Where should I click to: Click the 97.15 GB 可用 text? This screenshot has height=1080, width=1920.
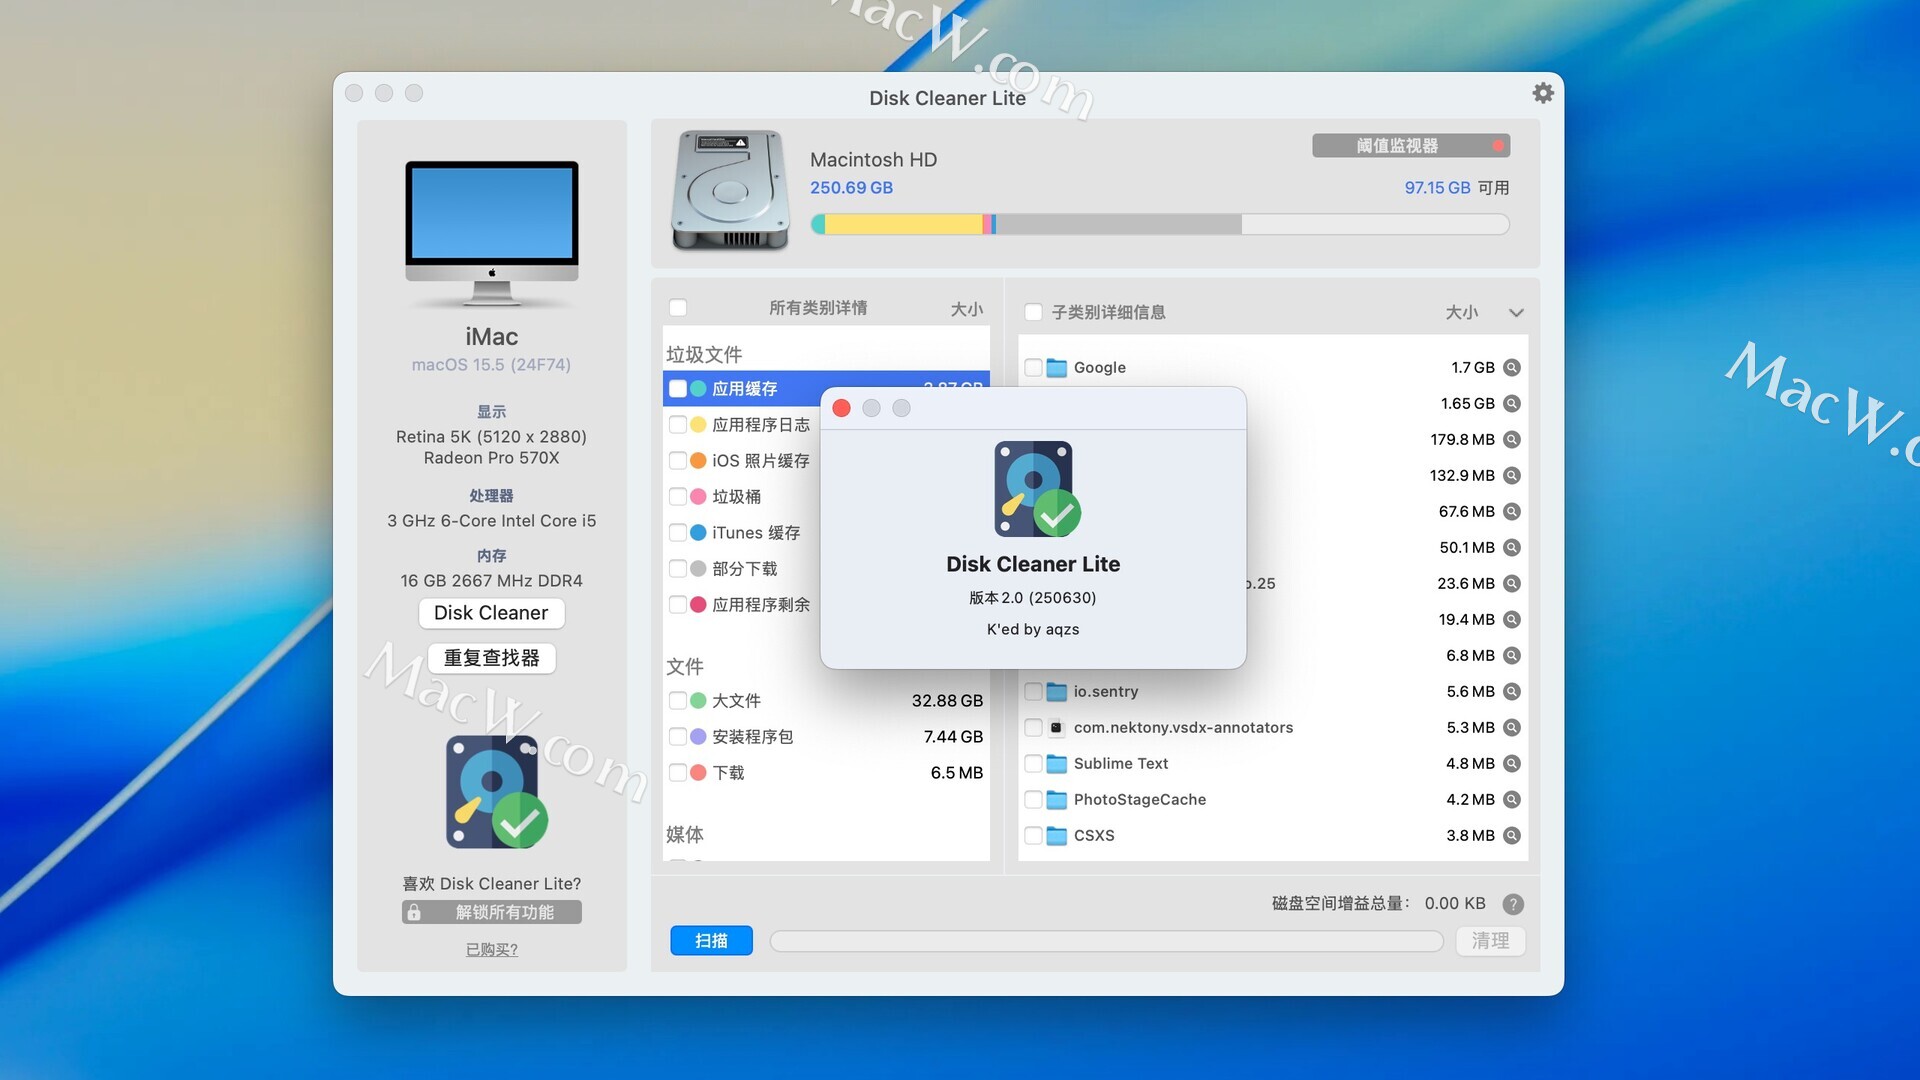1457,188
